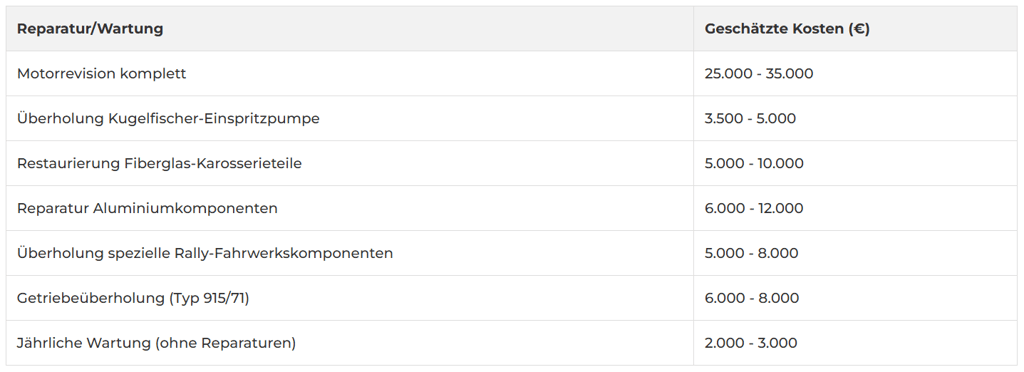Click the euro symbol in the header
The height and width of the screenshot is (372, 1024).
tap(860, 29)
